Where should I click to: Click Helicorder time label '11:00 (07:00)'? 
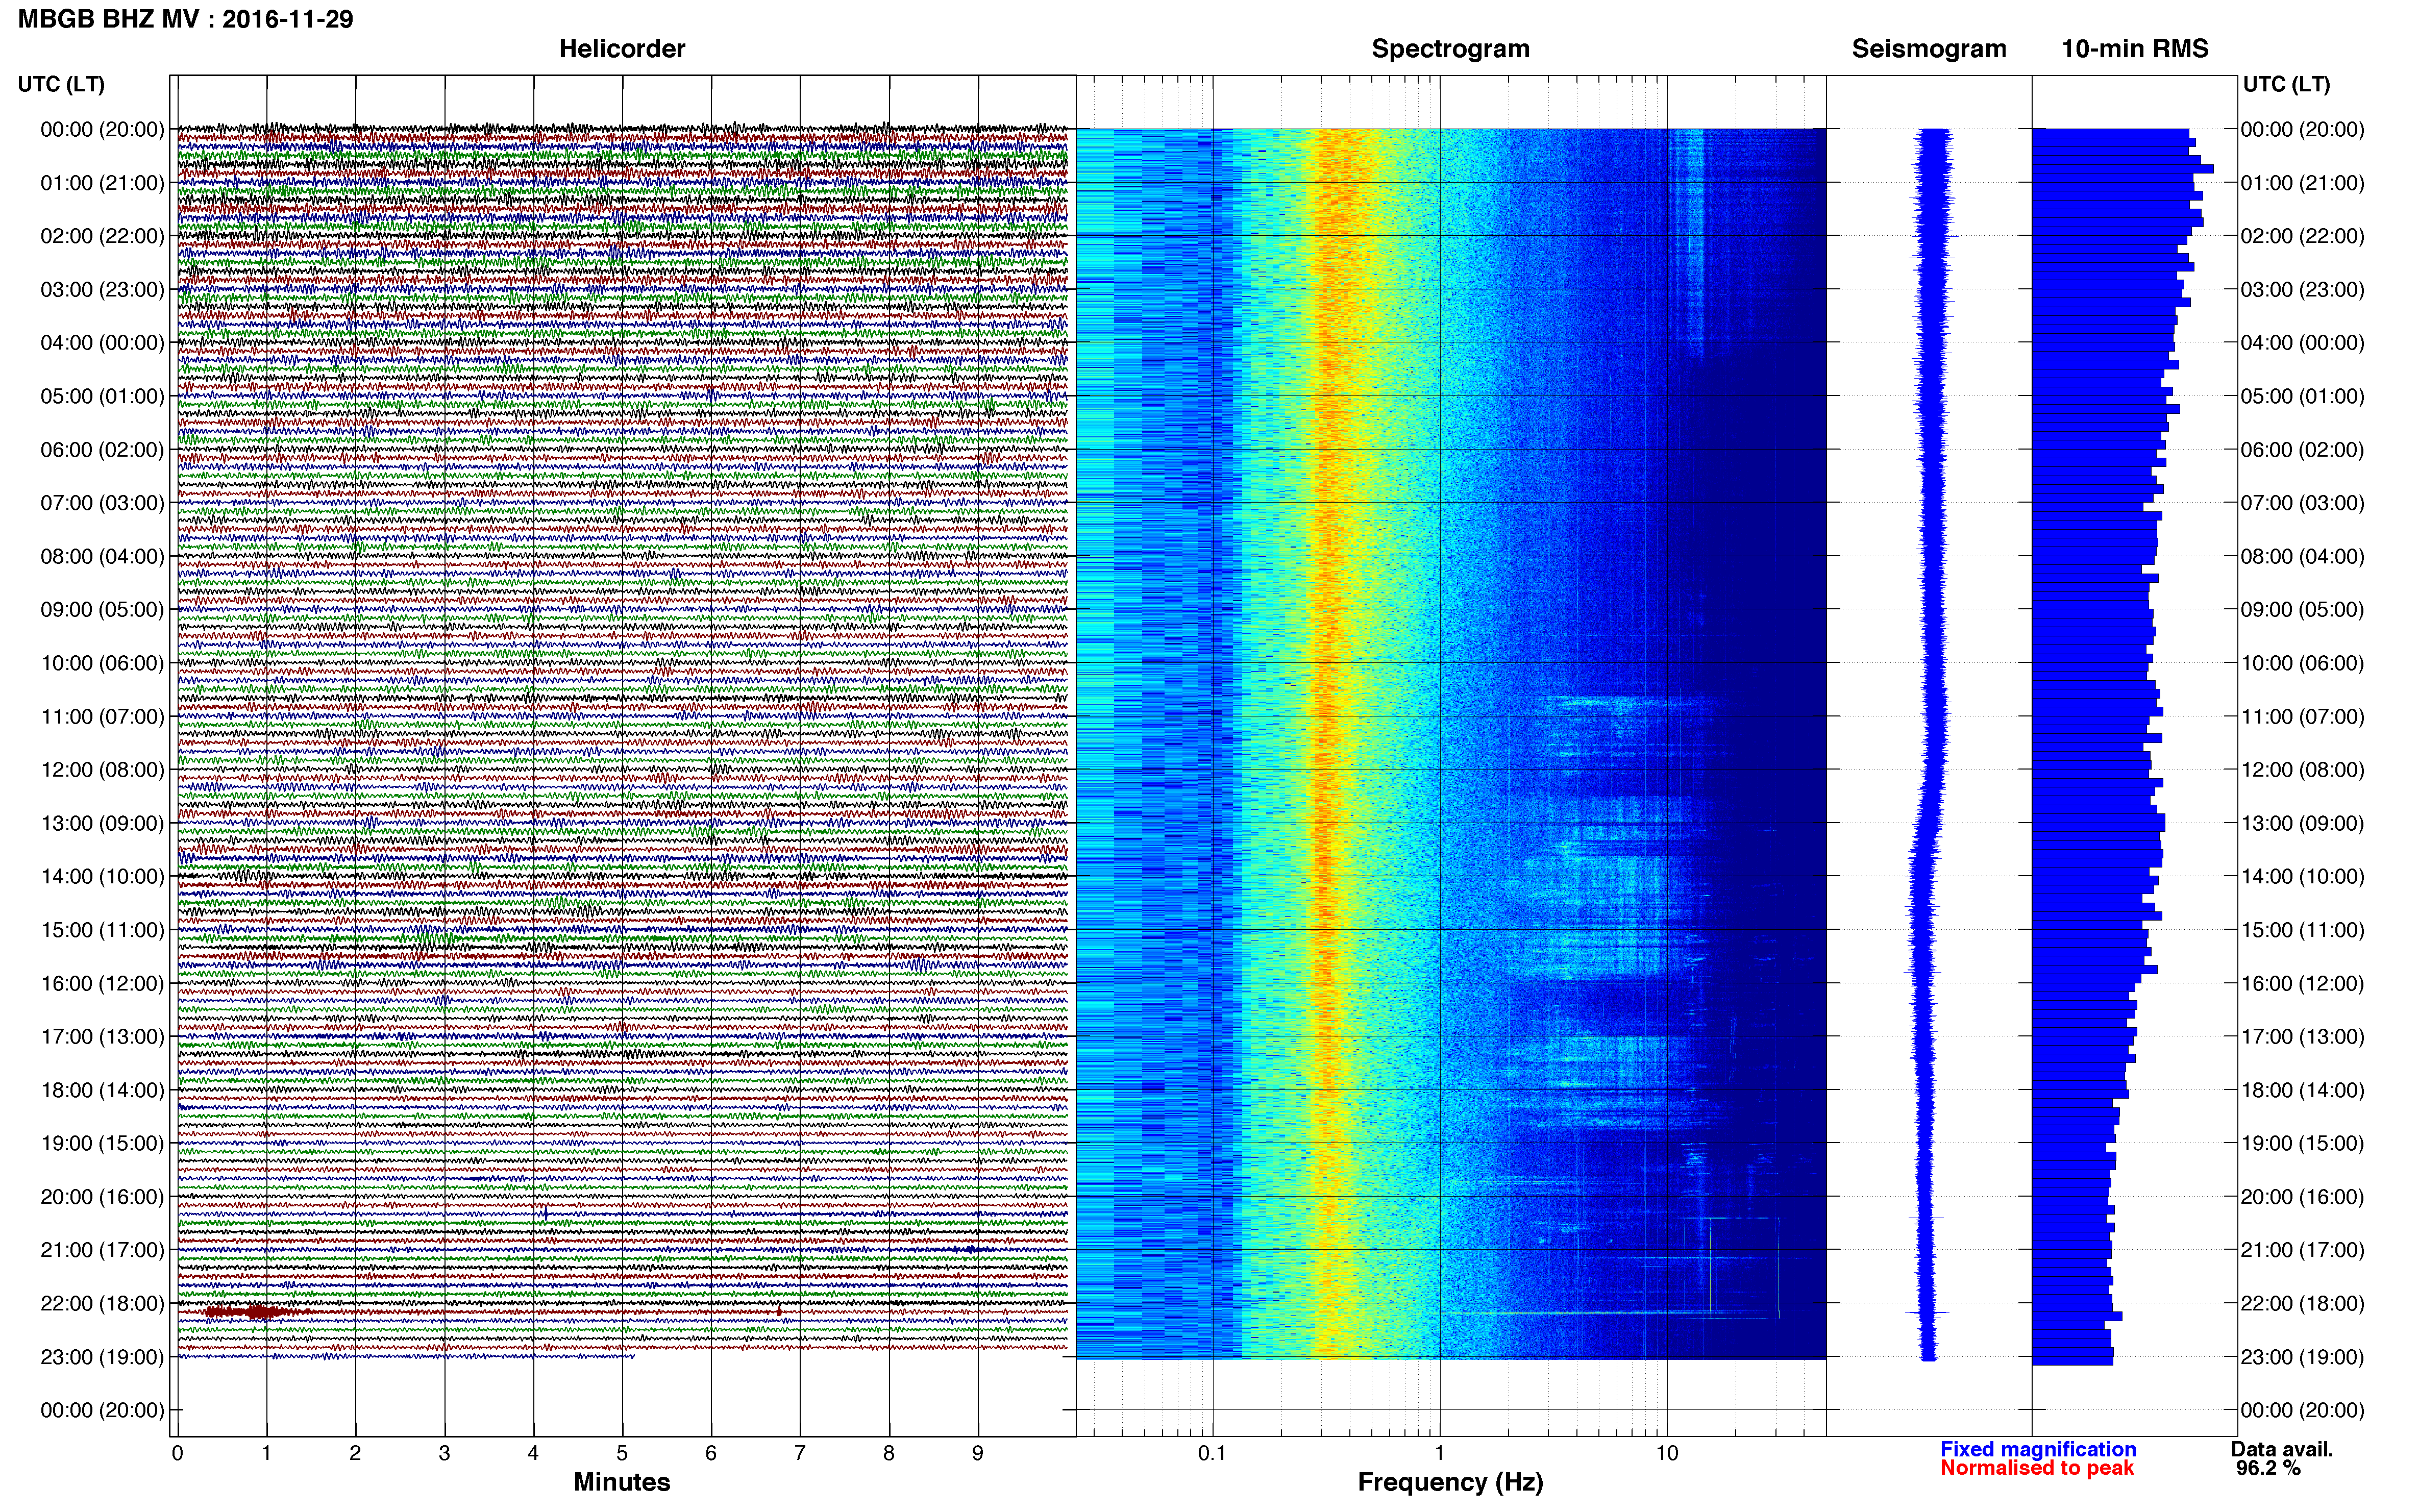click(x=102, y=717)
